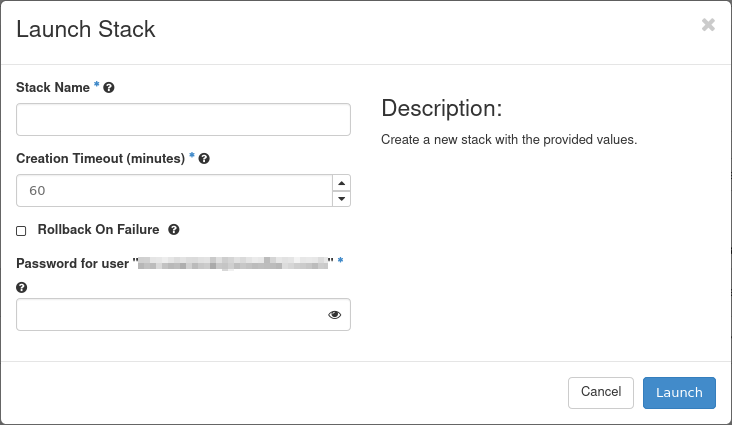This screenshot has width=732, height=425.
Task: Increase creation timeout with the up arrow
Action: 341,183
